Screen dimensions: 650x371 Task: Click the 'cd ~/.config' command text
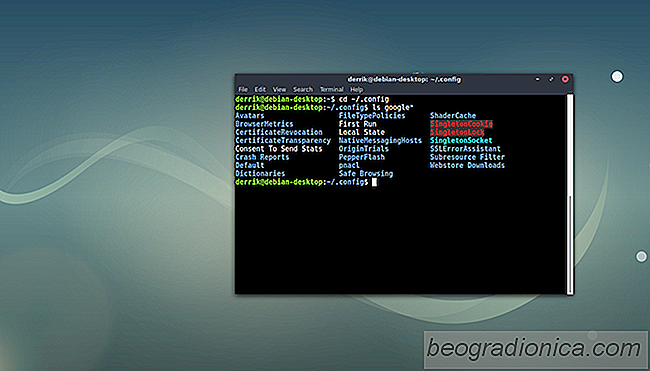click(364, 99)
